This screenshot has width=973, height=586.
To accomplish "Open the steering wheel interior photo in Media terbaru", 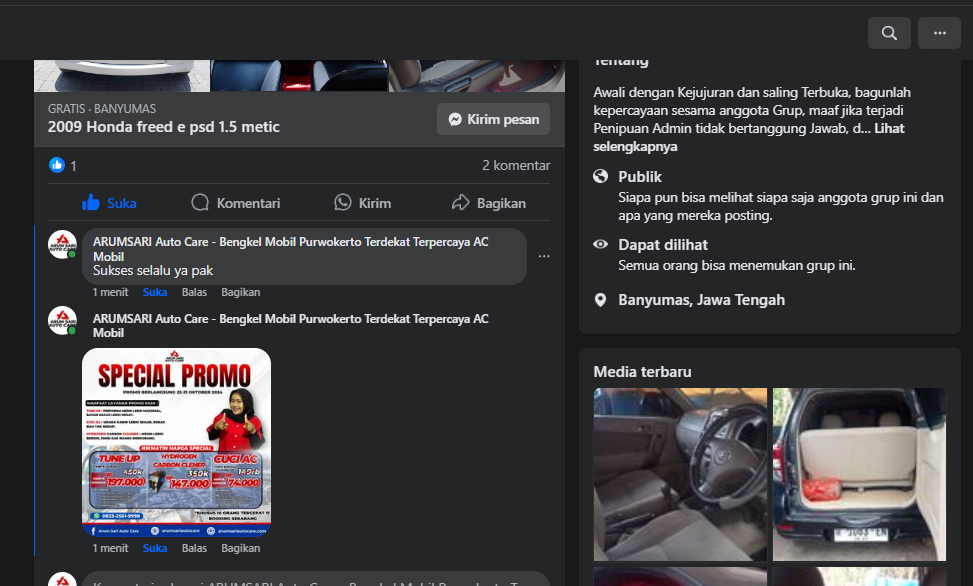I will (680, 474).
